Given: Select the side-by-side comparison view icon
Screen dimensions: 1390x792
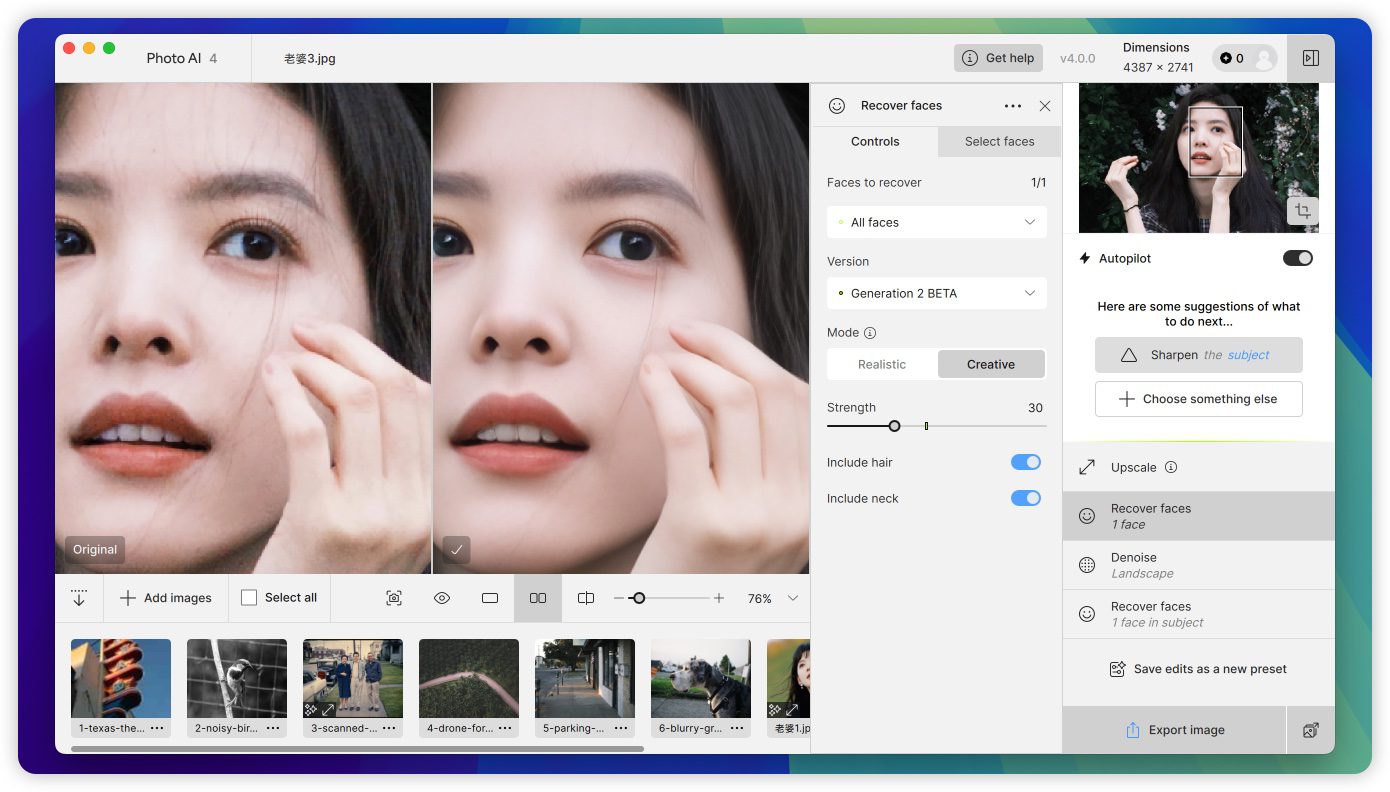Looking at the screenshot, I should point(538,598).
